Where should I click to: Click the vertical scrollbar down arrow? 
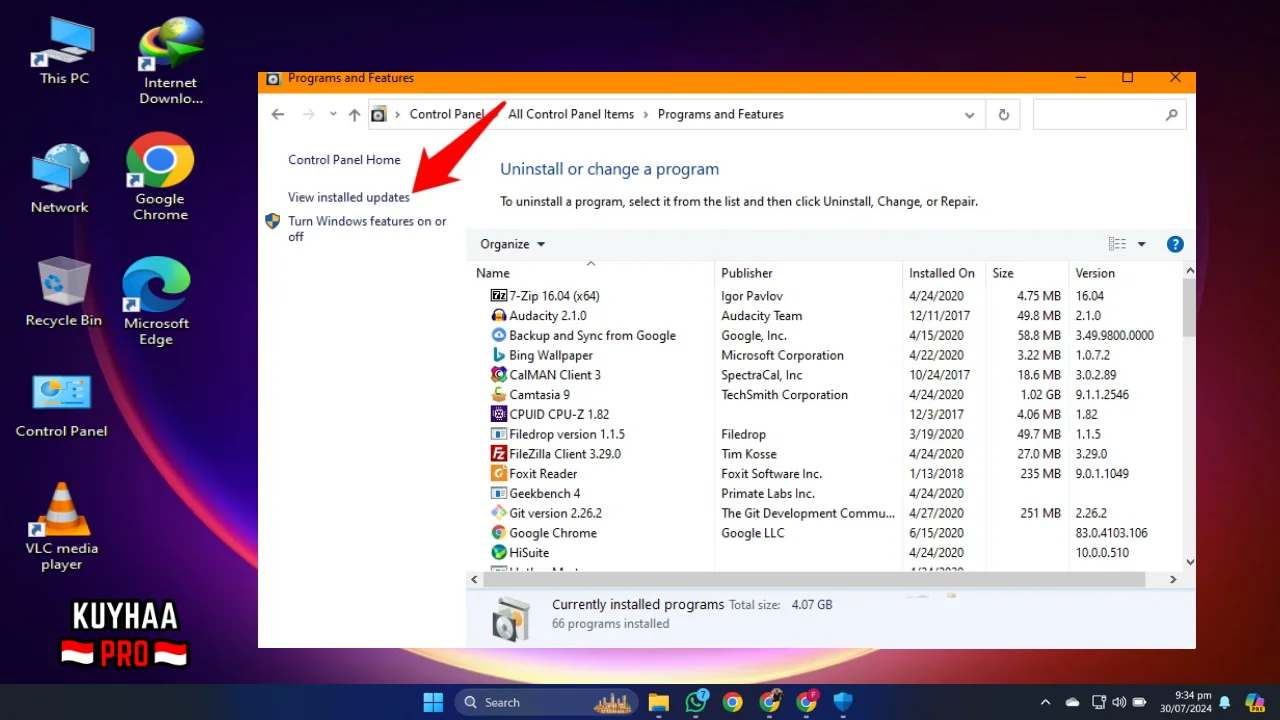[x=1189, y=562]
